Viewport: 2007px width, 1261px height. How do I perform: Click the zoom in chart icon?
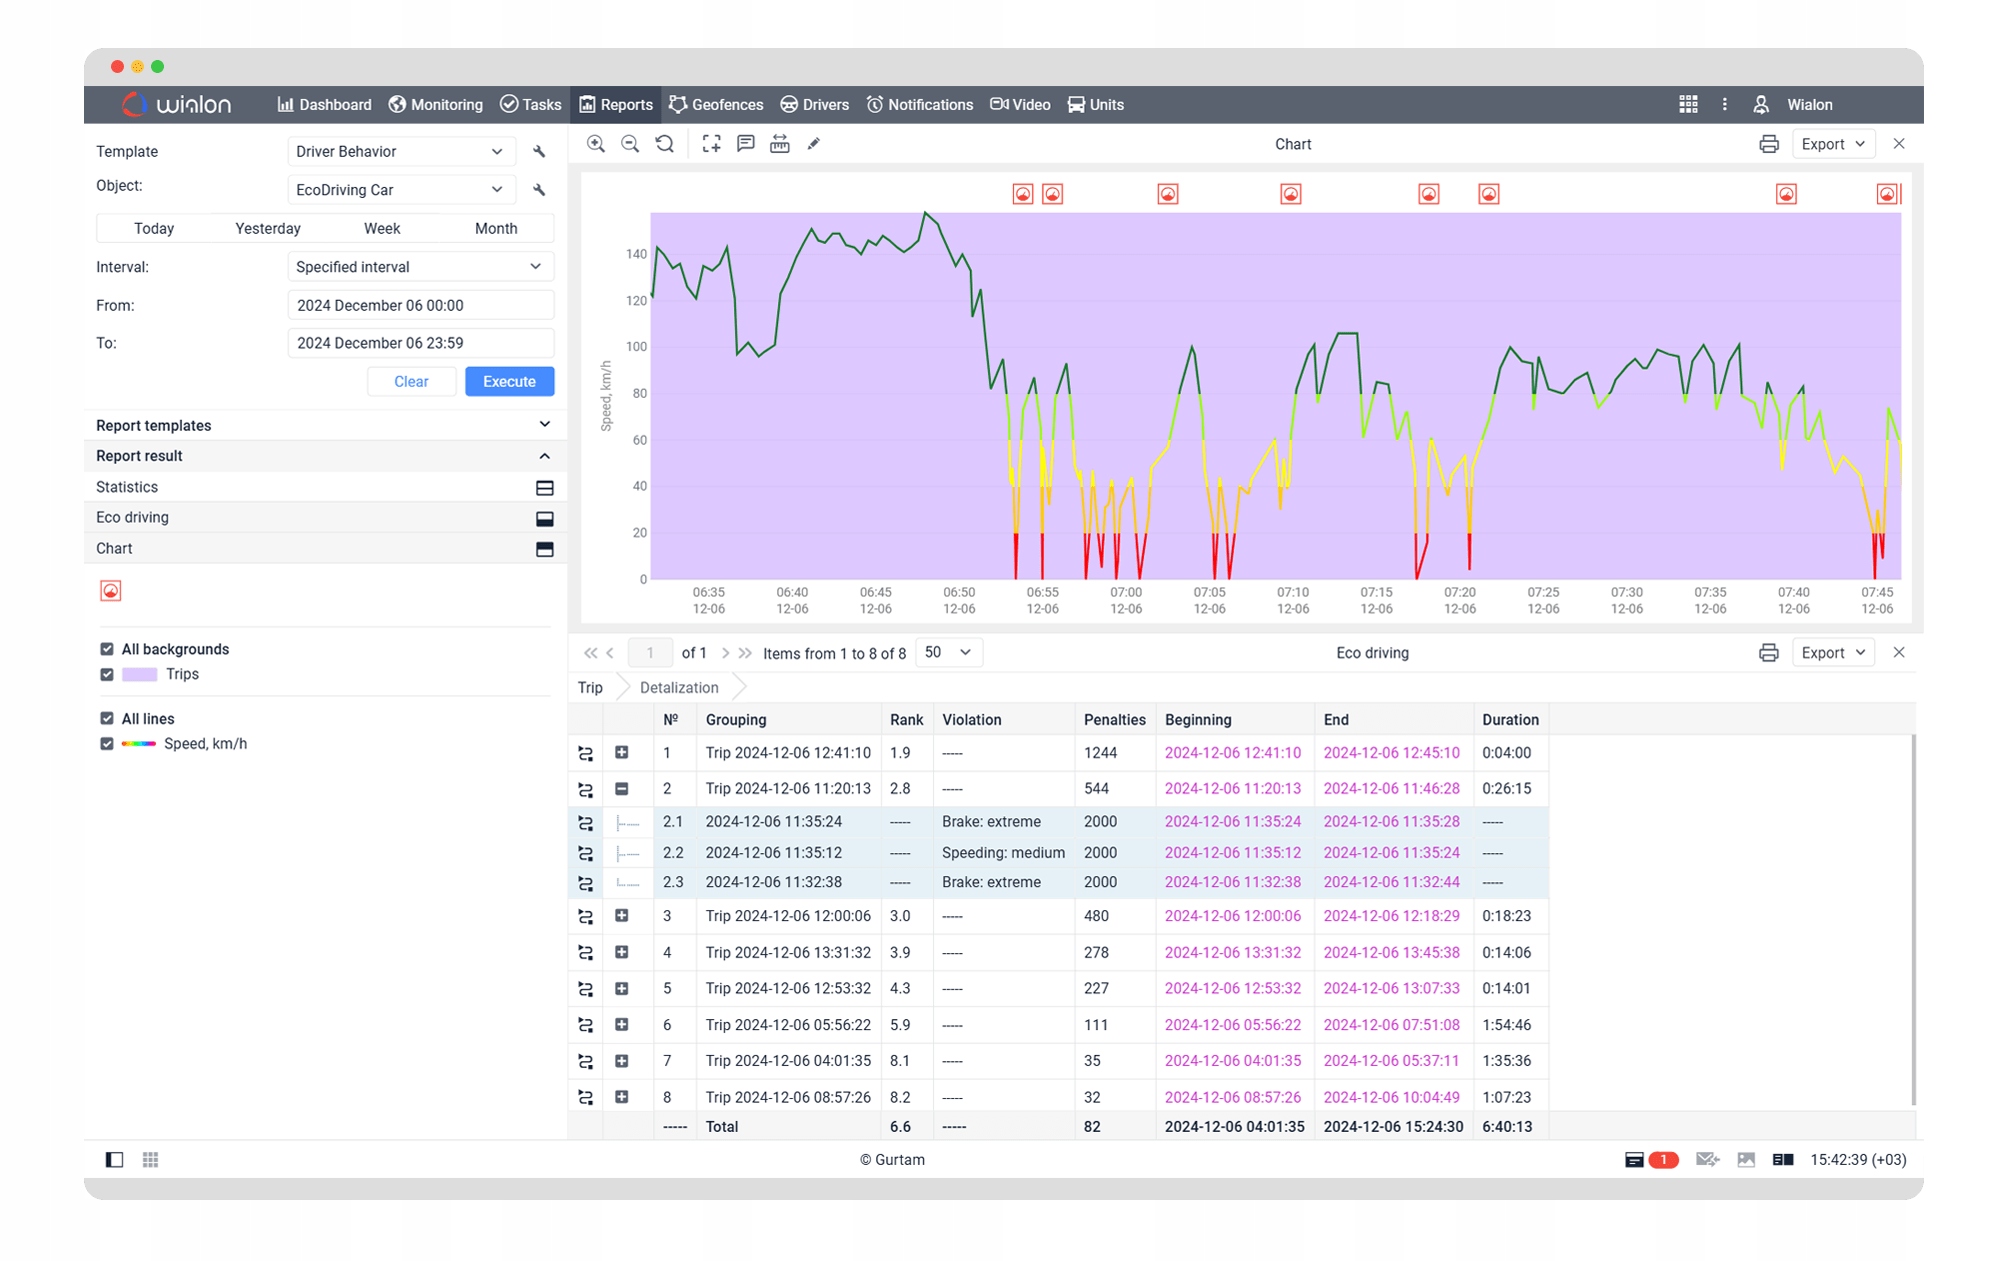596,144
